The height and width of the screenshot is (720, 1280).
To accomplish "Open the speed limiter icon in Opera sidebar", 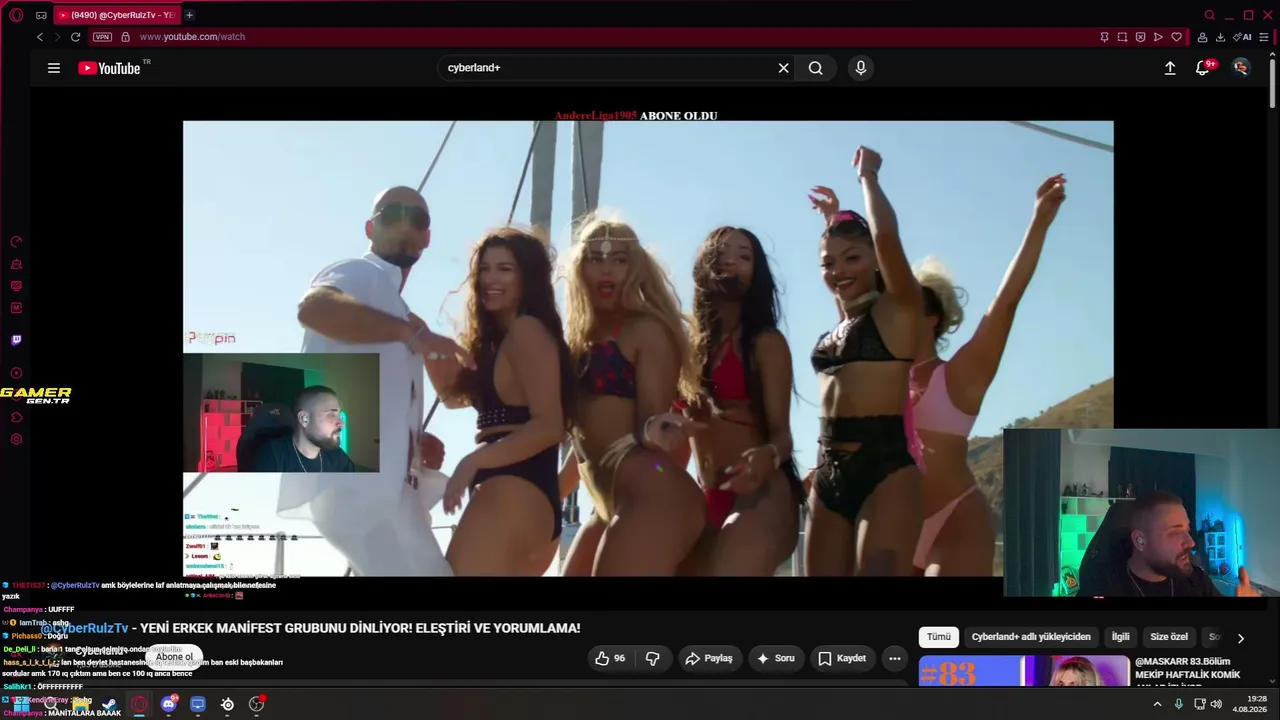I will tap(16, 242).
